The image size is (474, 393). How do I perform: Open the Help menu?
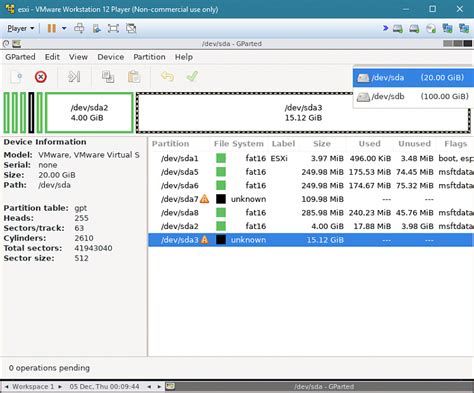coord(184,57)
